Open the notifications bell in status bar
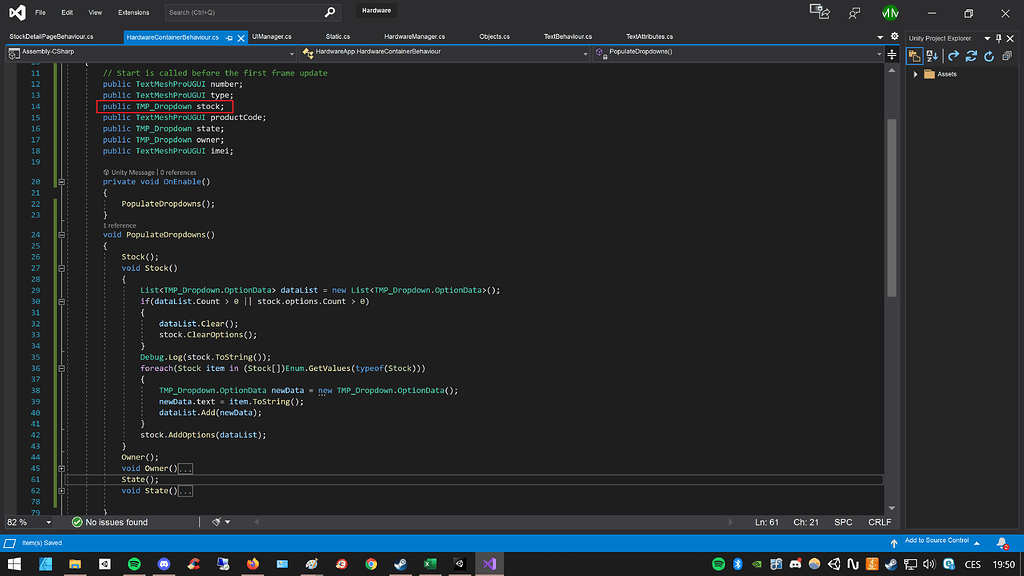Screen dimensions: 1024x576 click(1002, 542)
